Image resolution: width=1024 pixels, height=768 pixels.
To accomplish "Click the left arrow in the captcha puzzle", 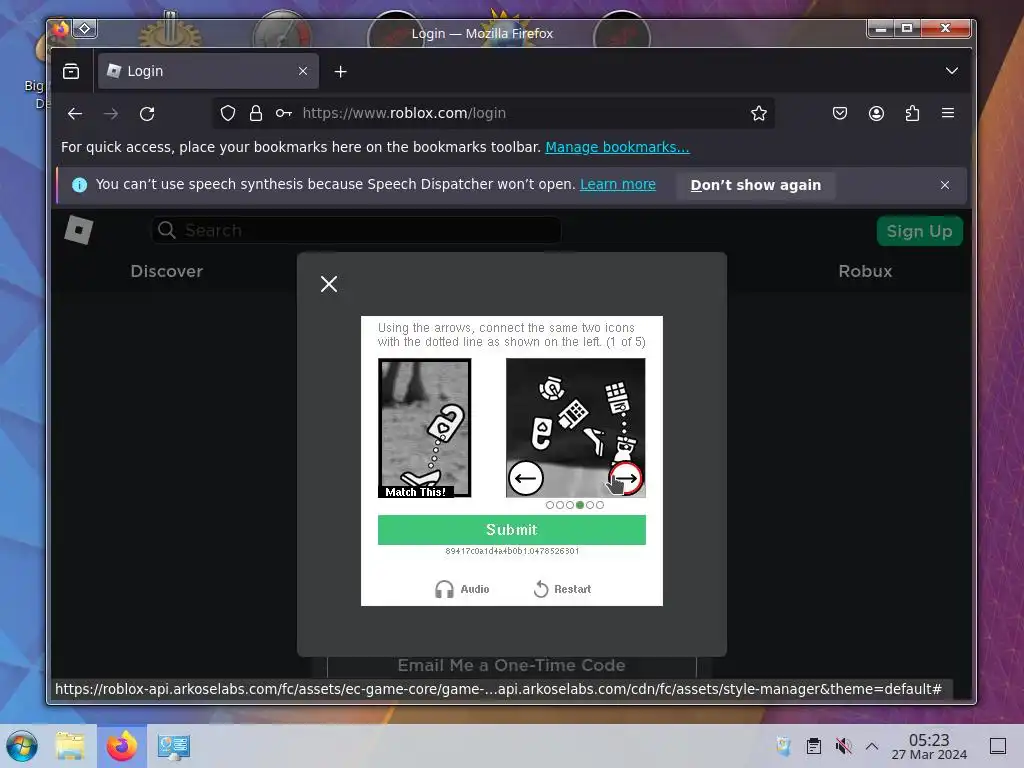I will pyautogui.click(x=526, y=478).
